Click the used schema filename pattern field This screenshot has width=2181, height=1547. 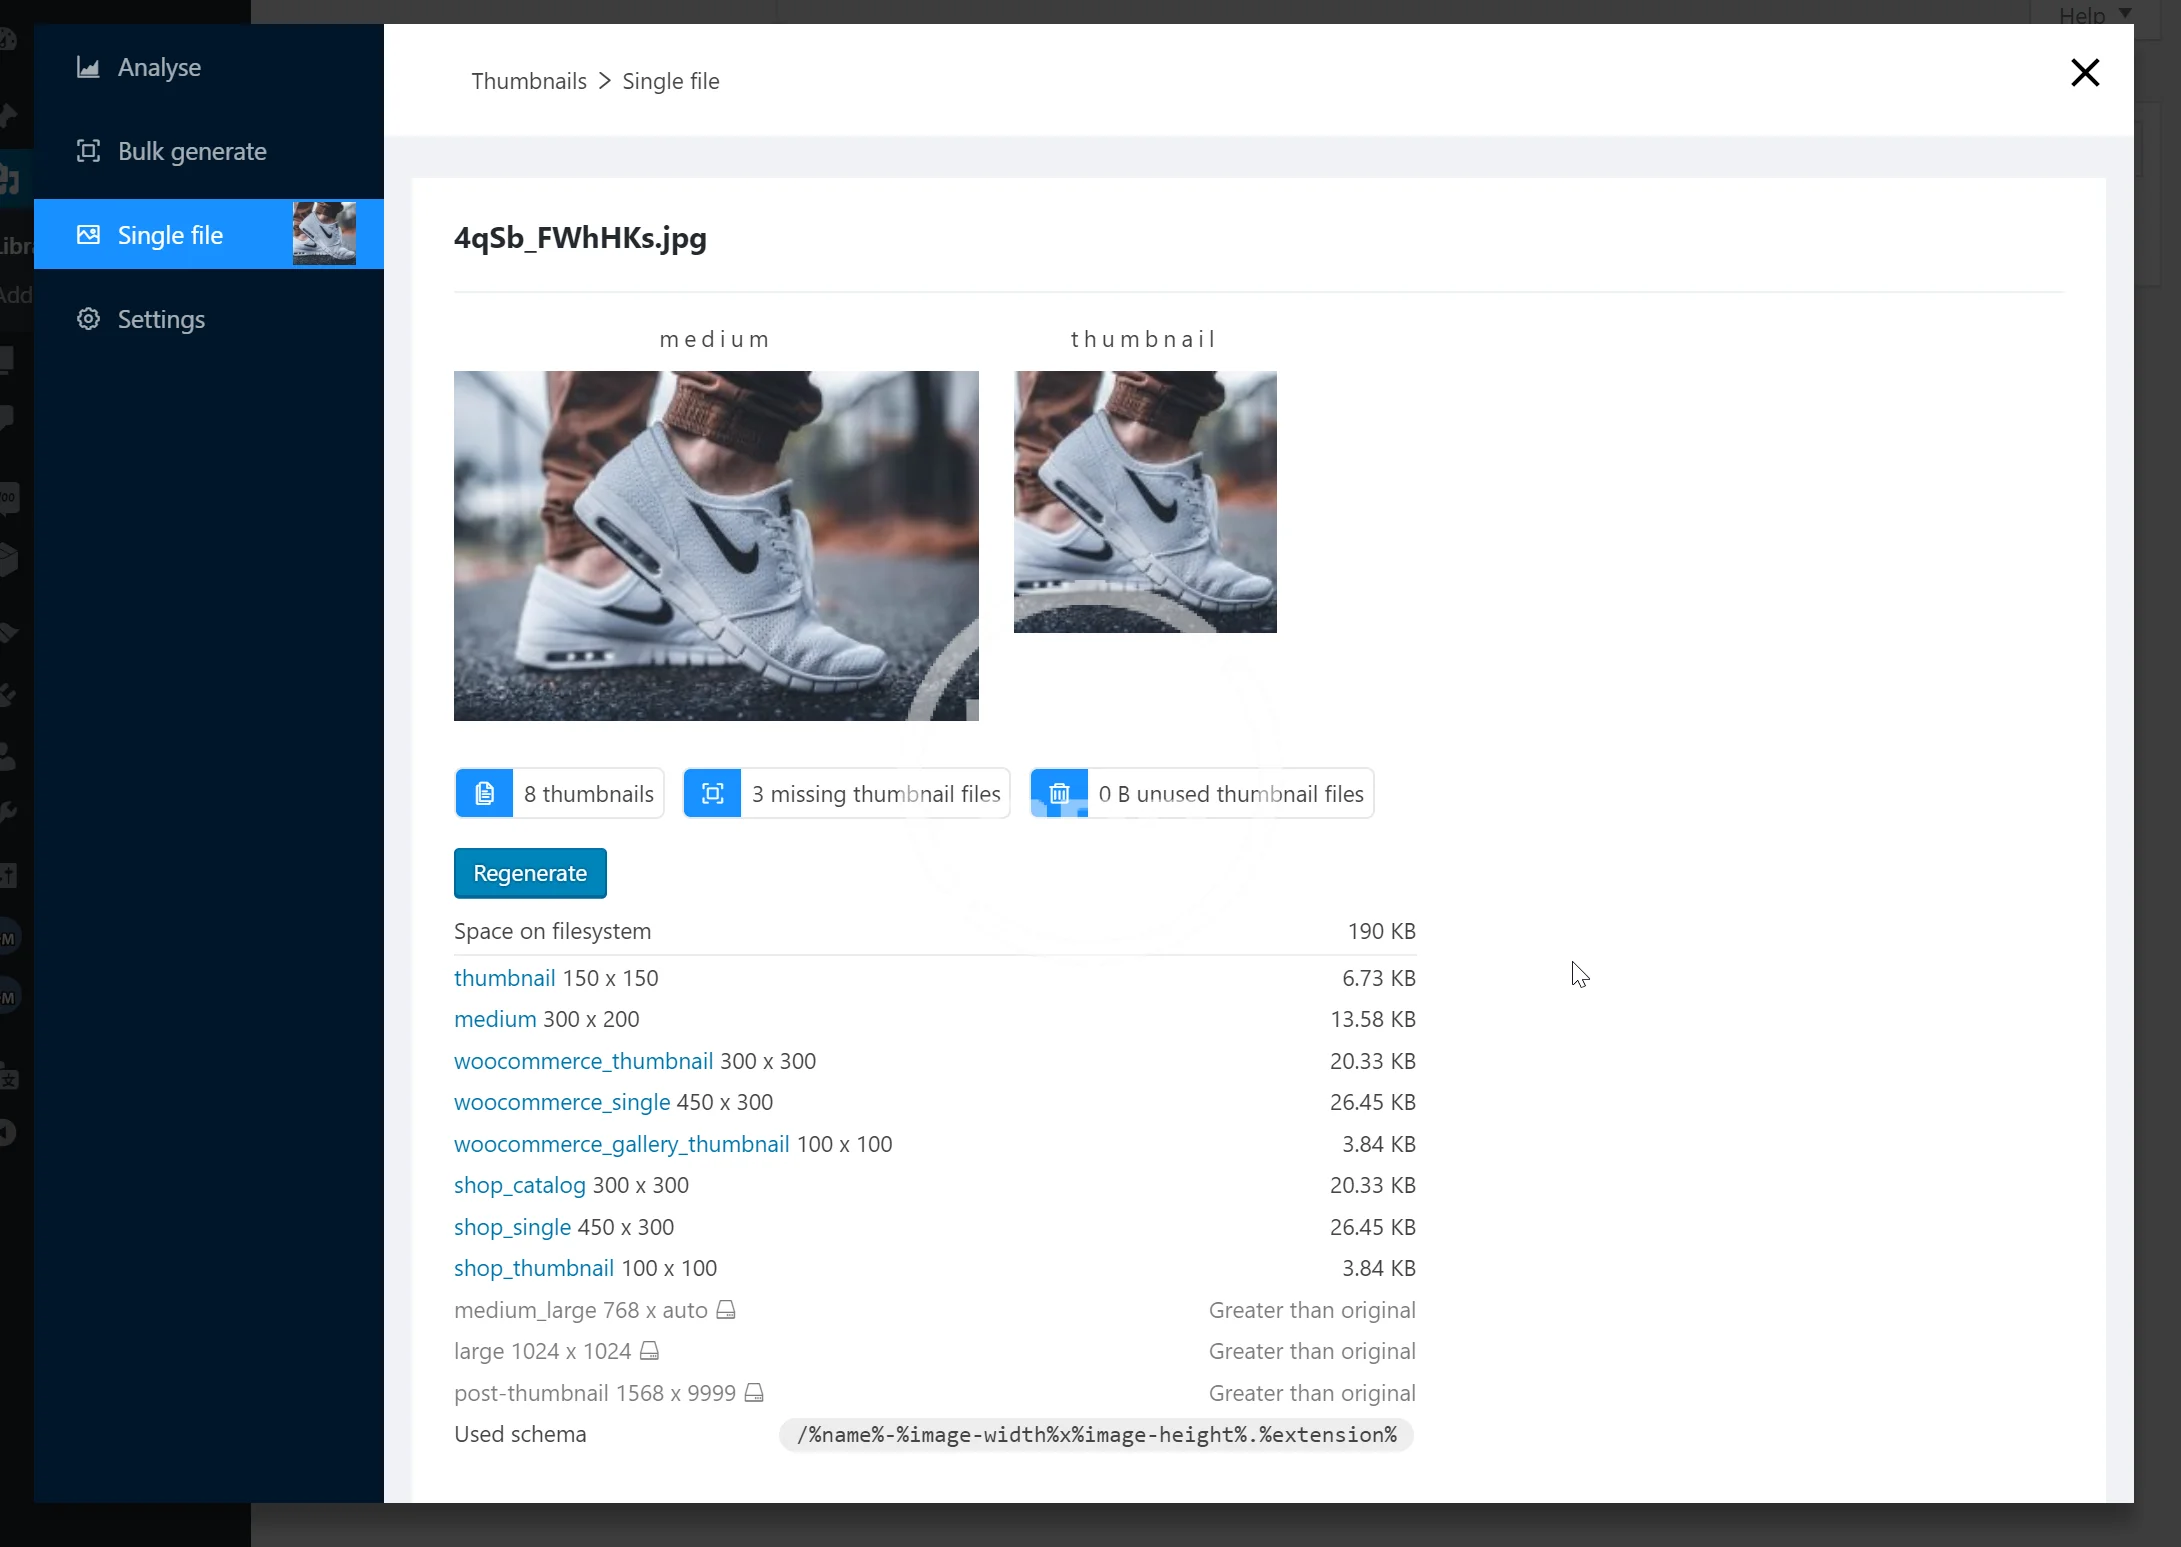[x=1096, y=1435]
